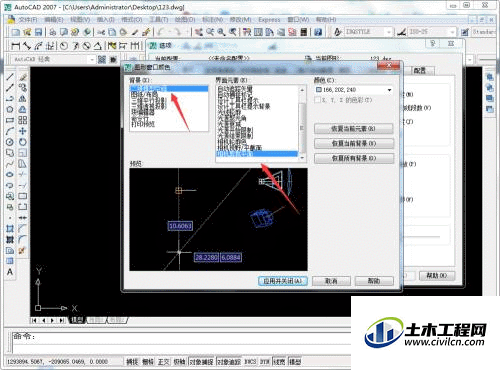Open the 166,202,240 color picker

click(x=353, y=90)
